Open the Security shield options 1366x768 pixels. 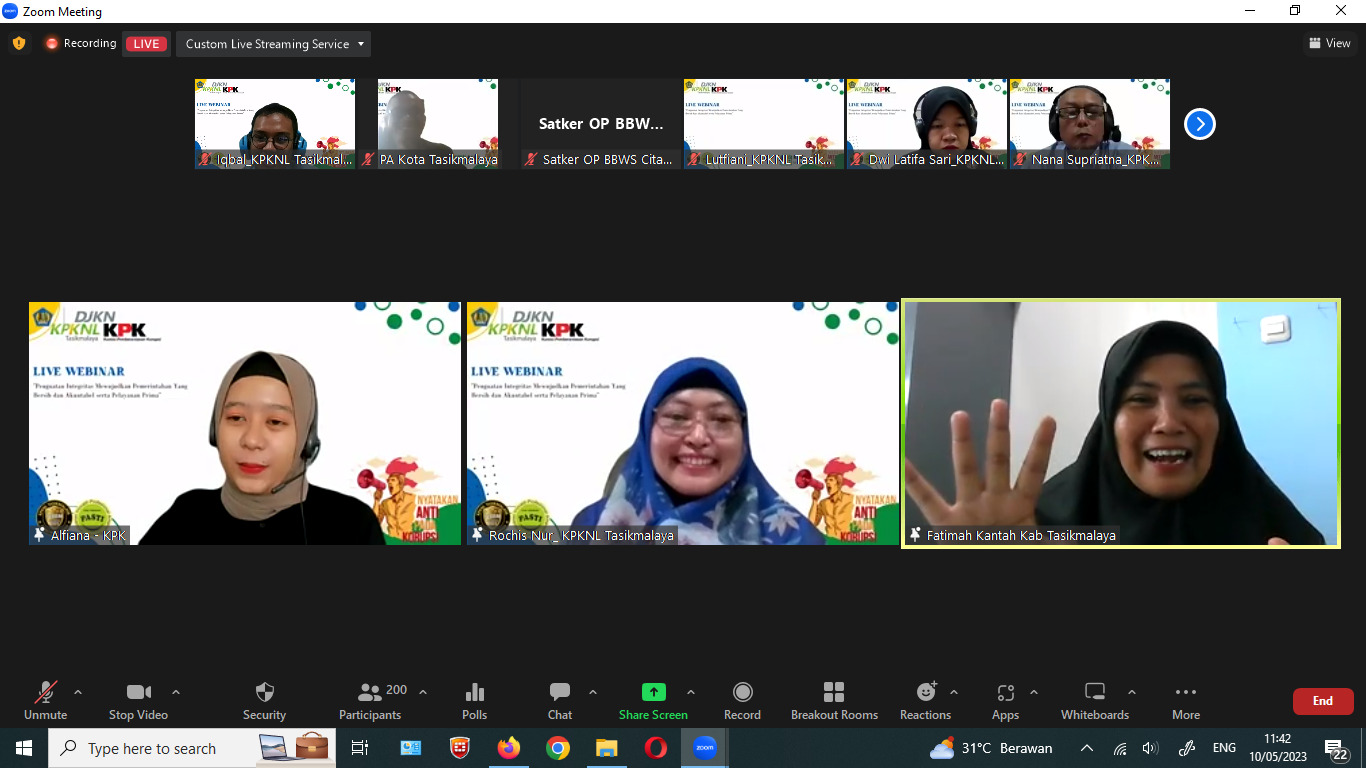264,701
